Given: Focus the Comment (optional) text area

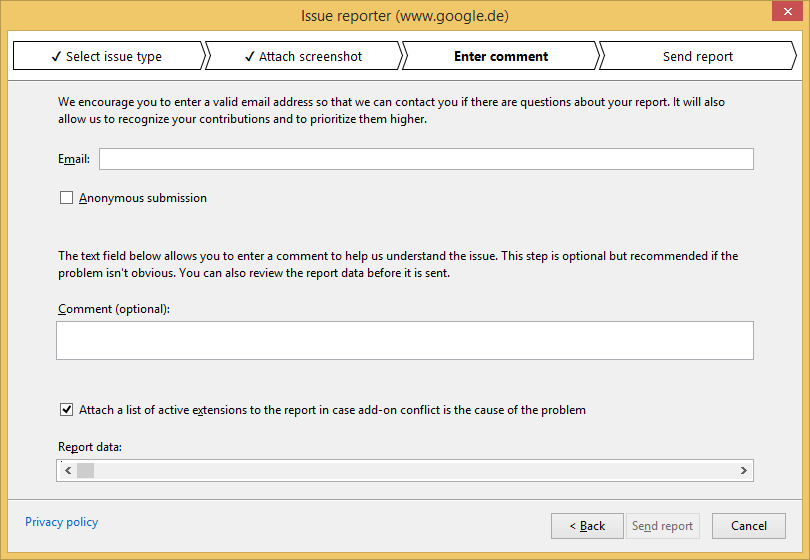Looking at the screenshot, I should 405,340.
